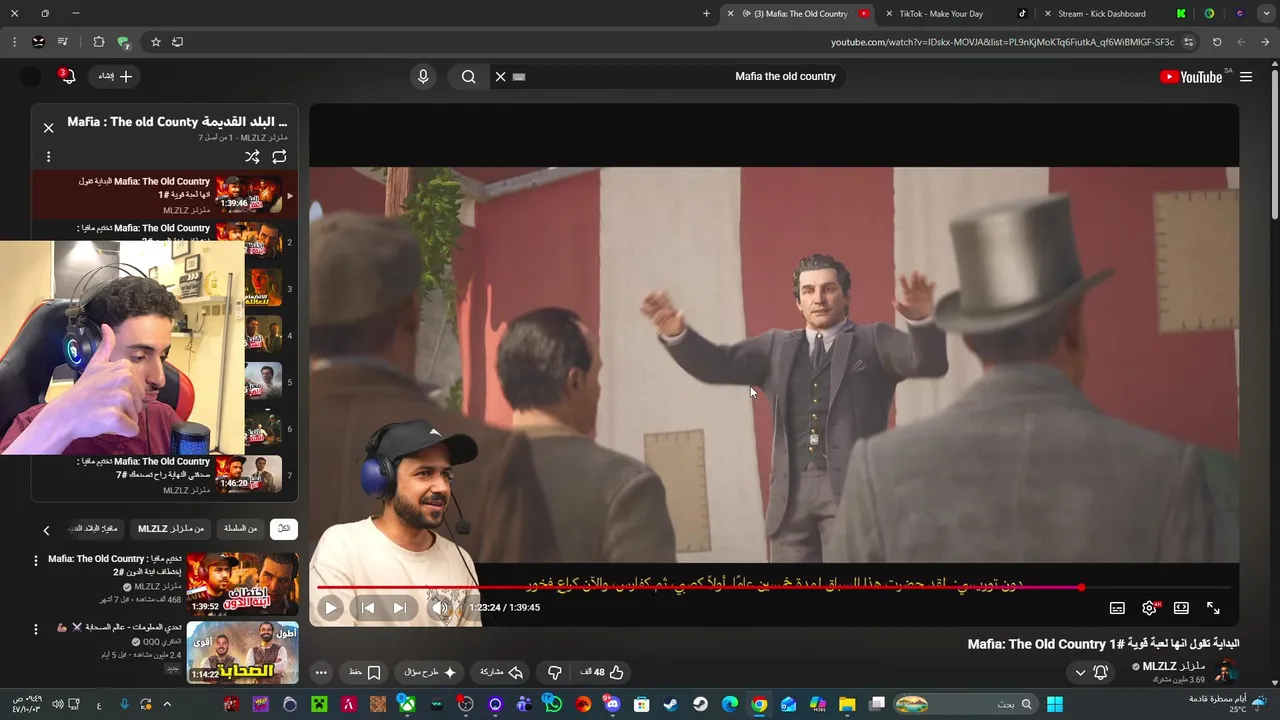
Task: Open MLZLZ channel name link
Action: click(x=1174, y=666)
